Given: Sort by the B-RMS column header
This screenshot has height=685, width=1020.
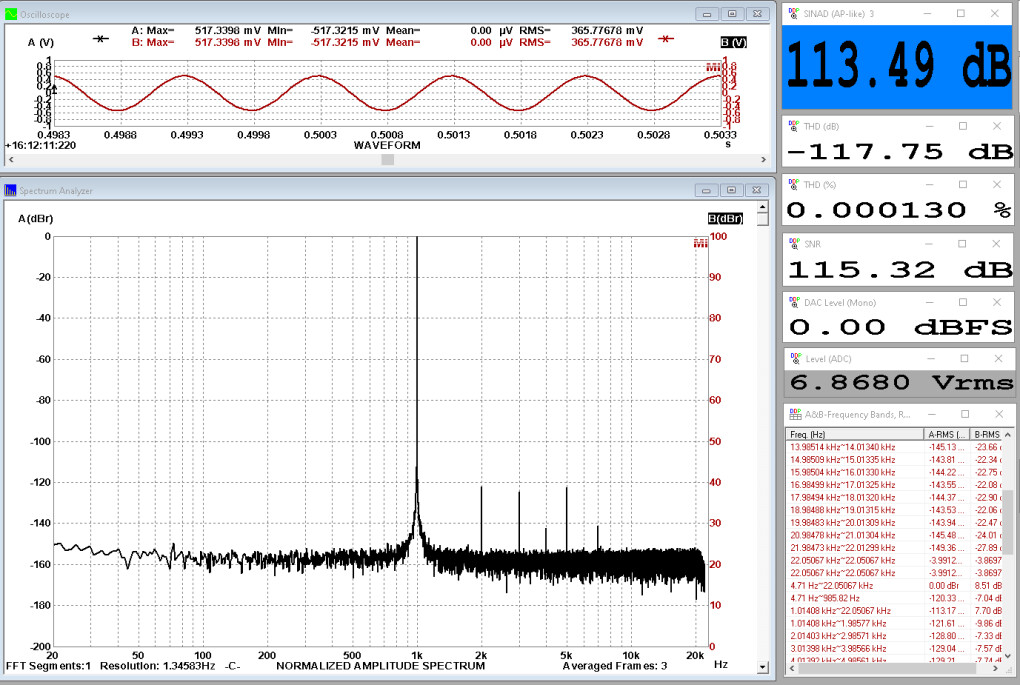Looking at the screenshot, I should pos(986,434).
